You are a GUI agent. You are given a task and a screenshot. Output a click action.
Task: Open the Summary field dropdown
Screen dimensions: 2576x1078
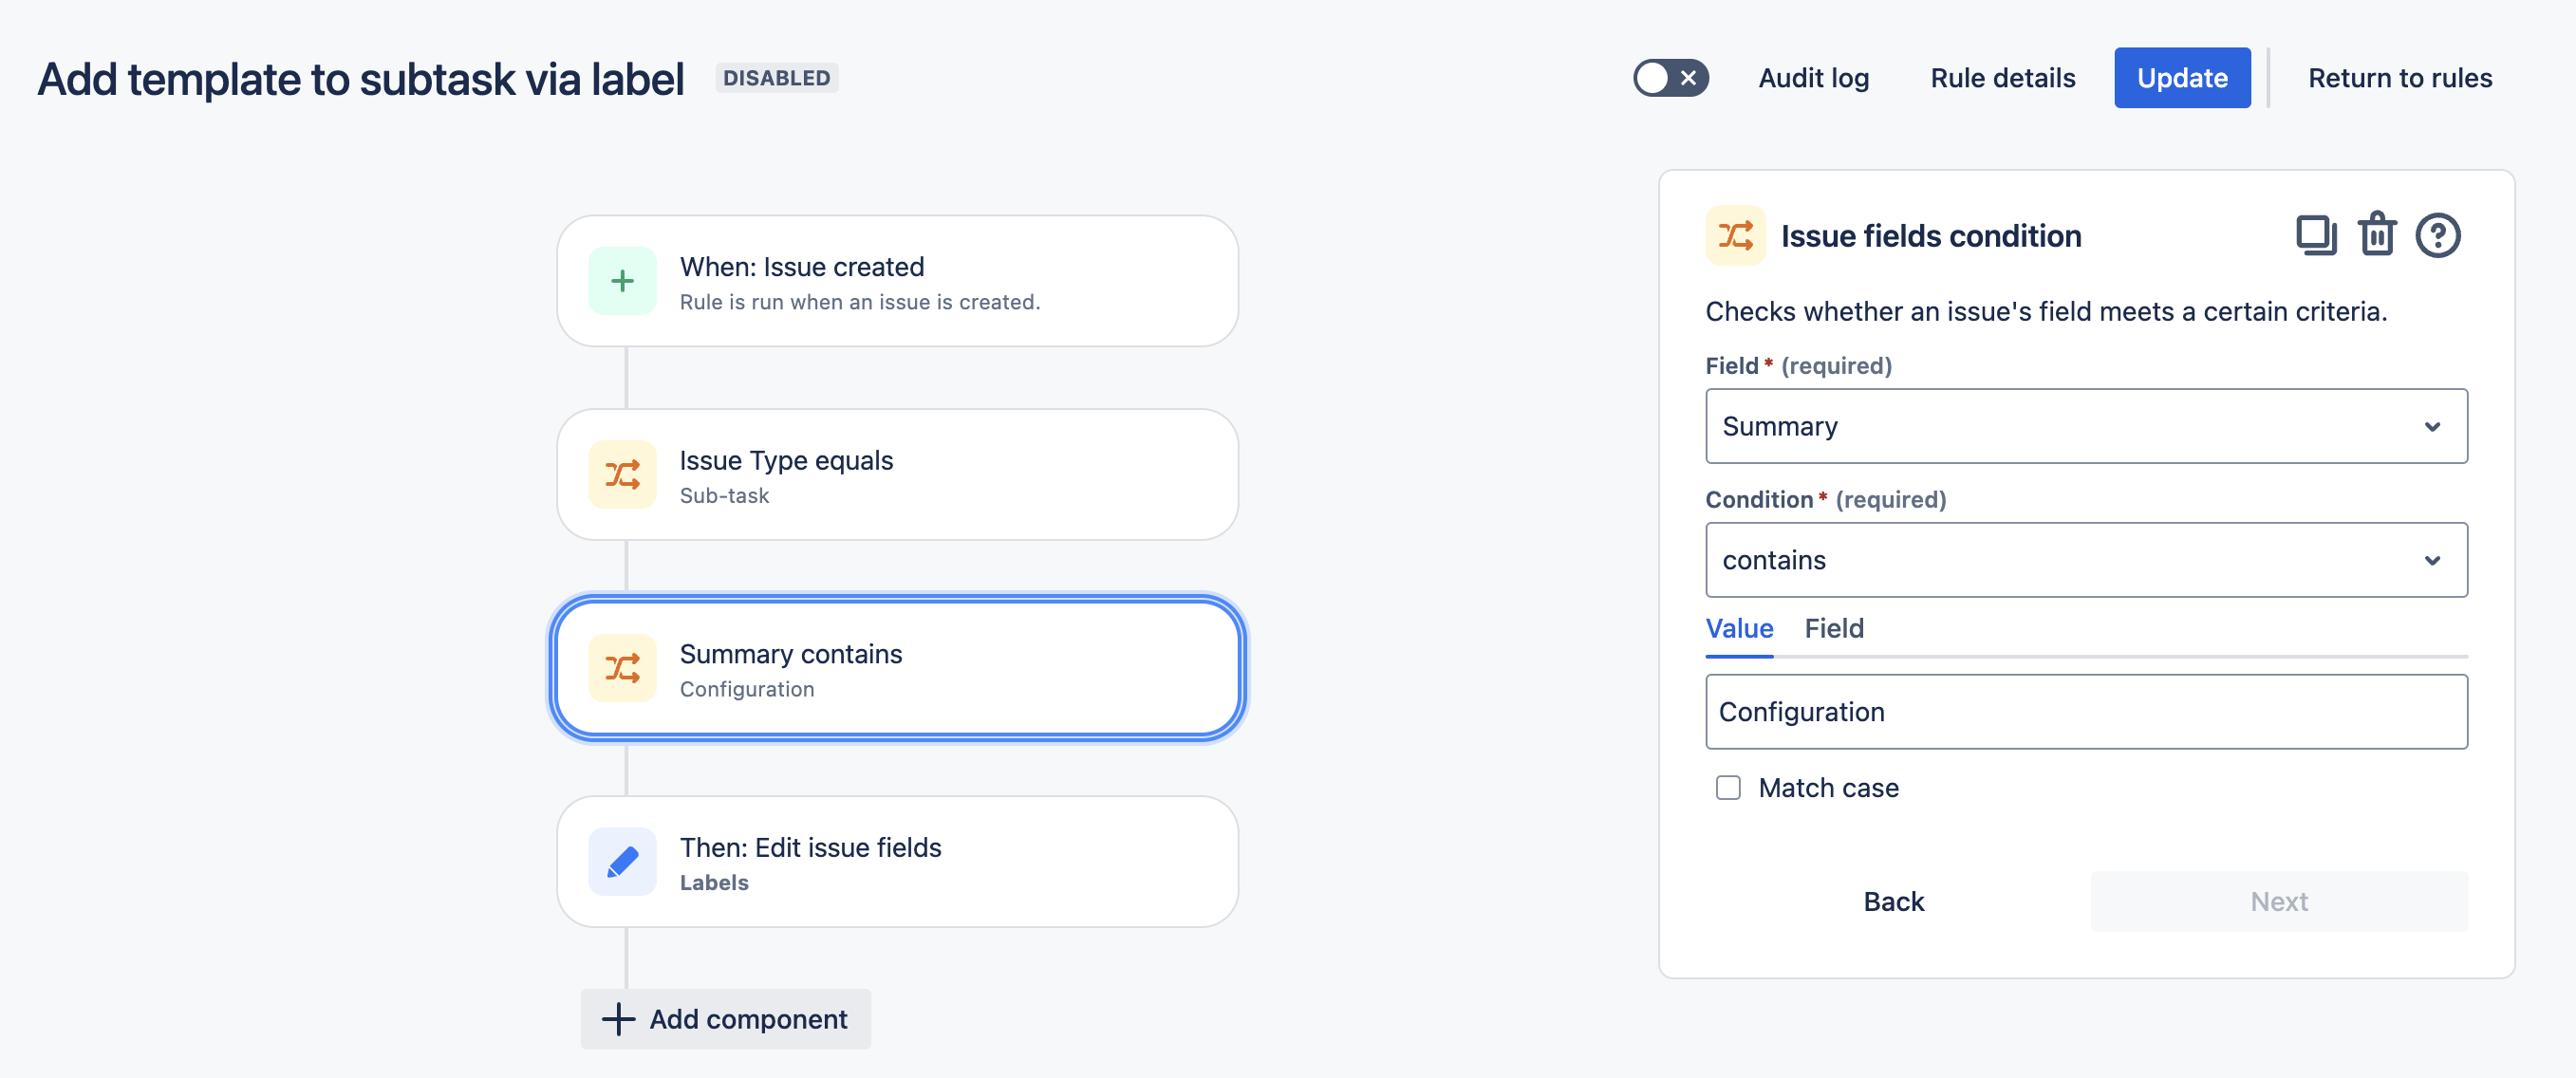[2086, 426]
